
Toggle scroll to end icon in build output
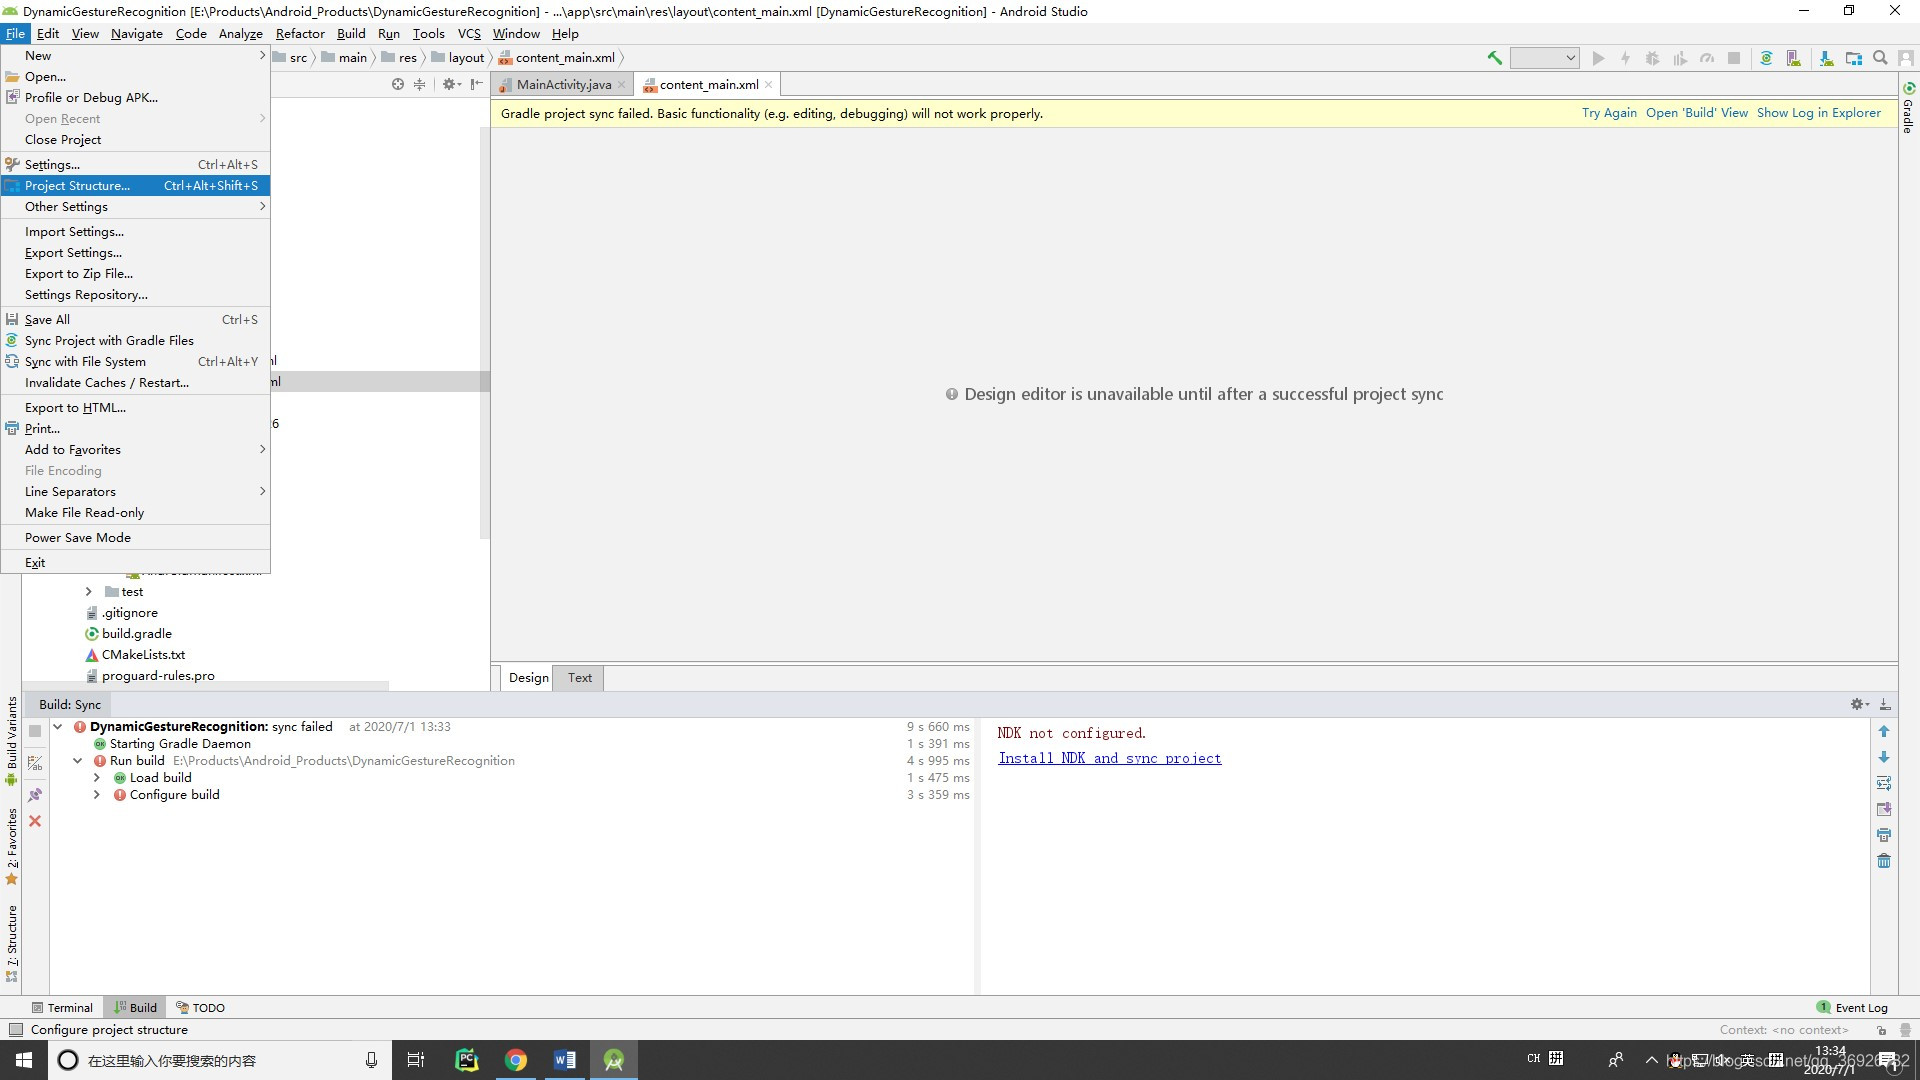point(1884,809)
